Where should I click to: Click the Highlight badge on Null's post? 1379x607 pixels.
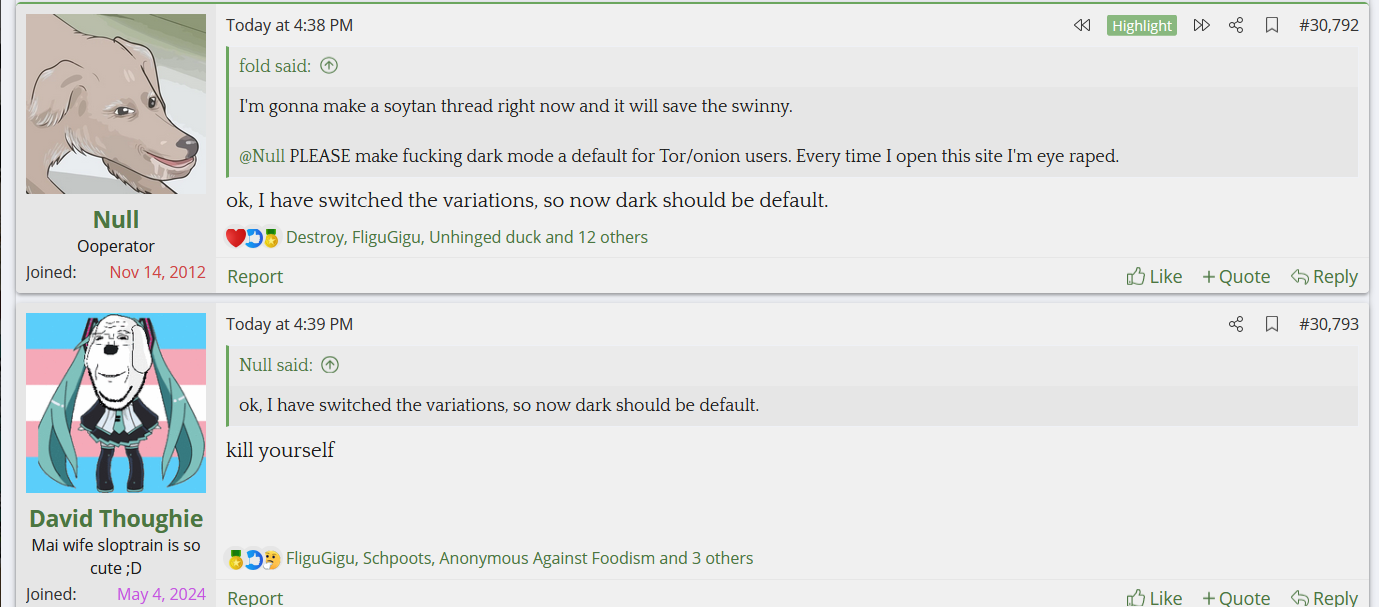(x=1141, y=26)
